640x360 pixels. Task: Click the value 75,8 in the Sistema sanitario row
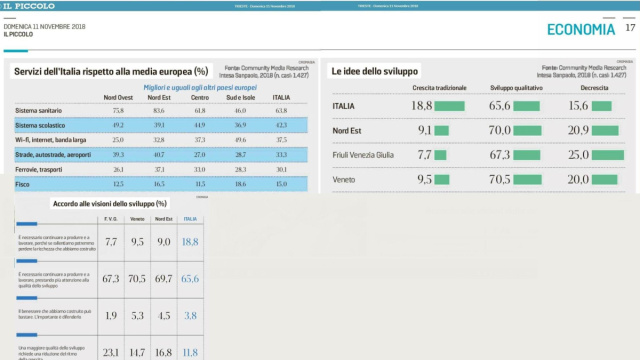click(x=118, y=111)
